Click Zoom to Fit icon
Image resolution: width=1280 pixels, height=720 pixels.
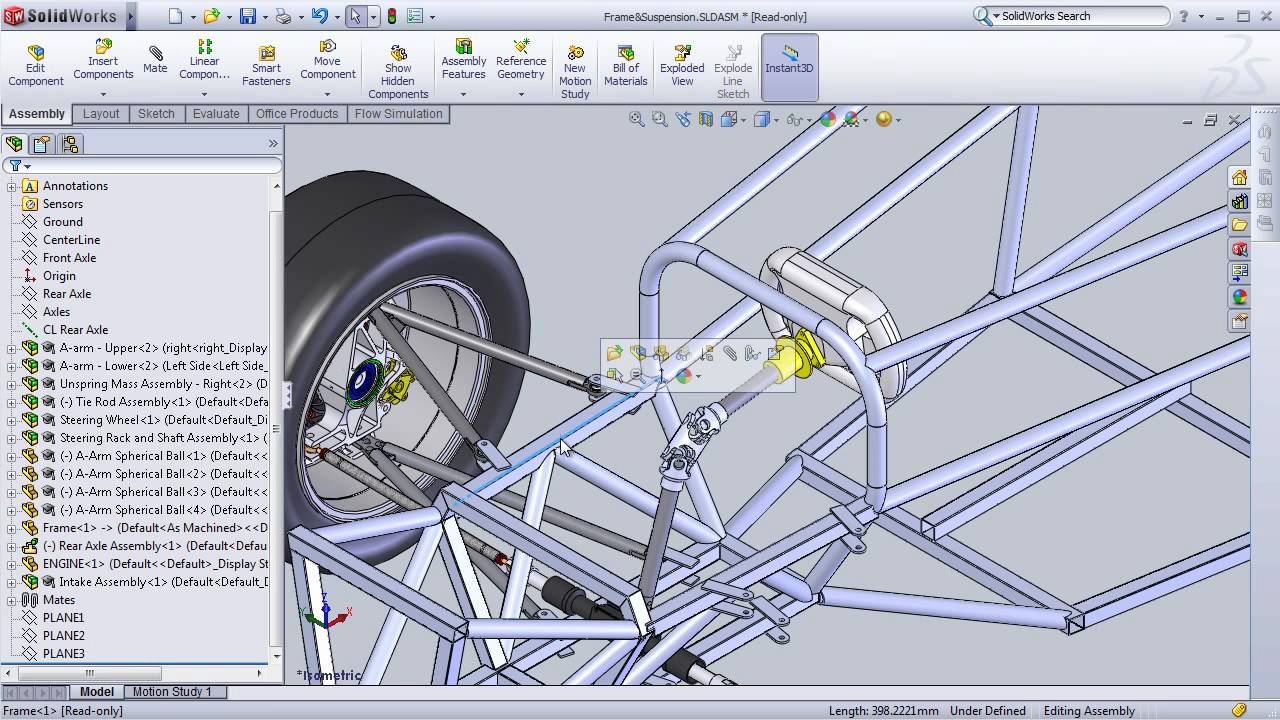coord(636,119)
